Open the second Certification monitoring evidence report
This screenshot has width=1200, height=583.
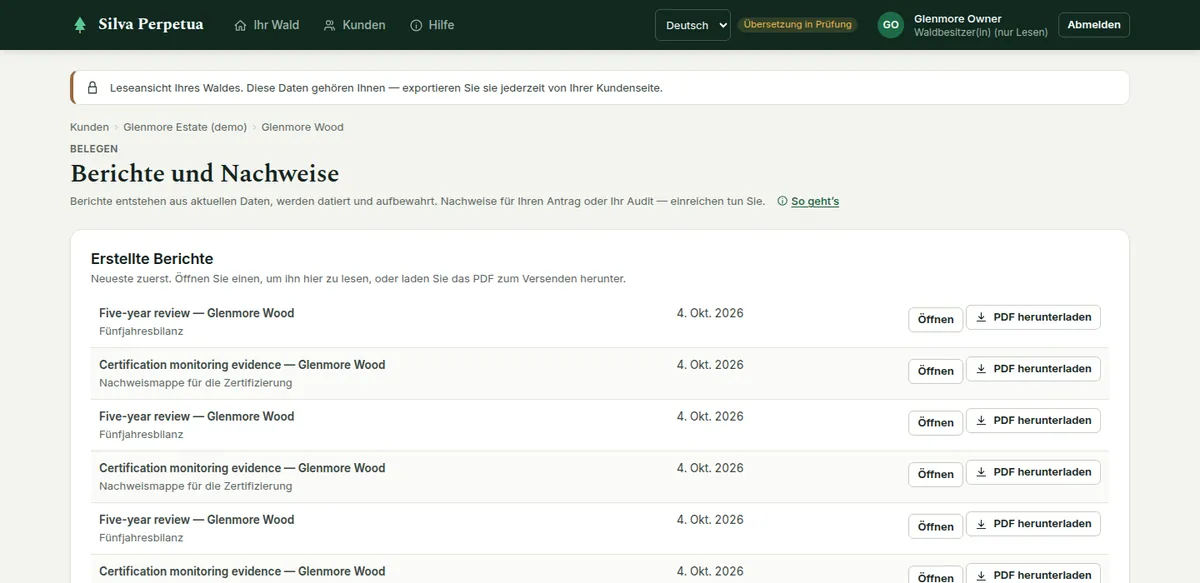935,474
